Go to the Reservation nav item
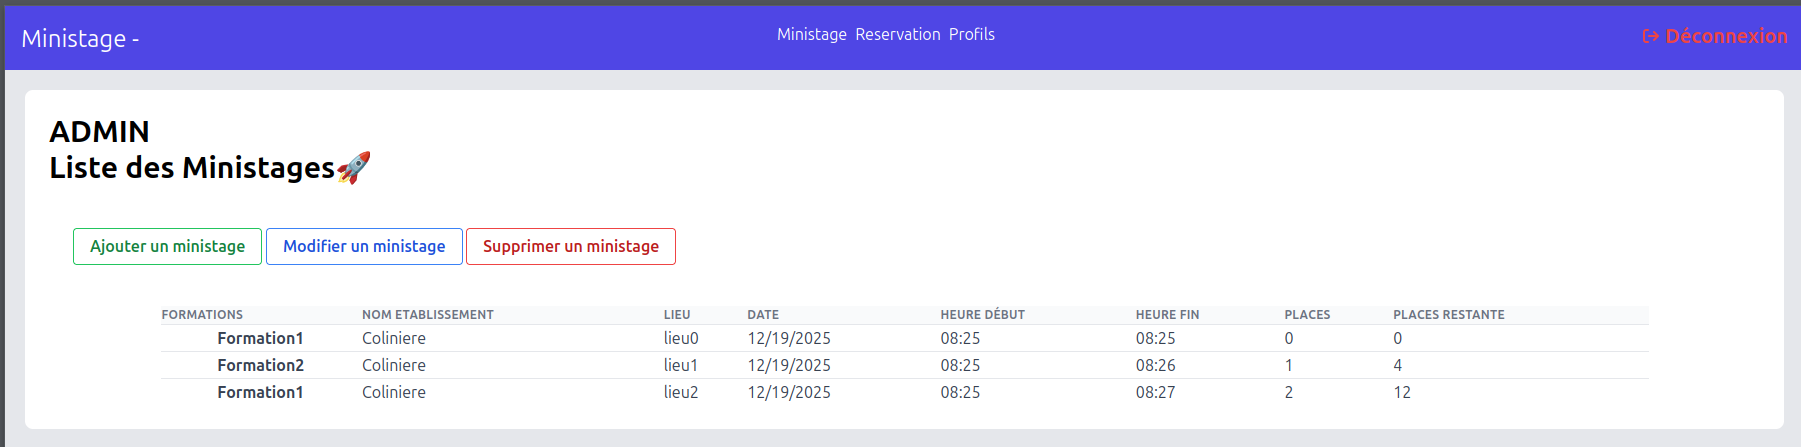The height and width of the screenshot is (447, 1801). pos(897,34)
